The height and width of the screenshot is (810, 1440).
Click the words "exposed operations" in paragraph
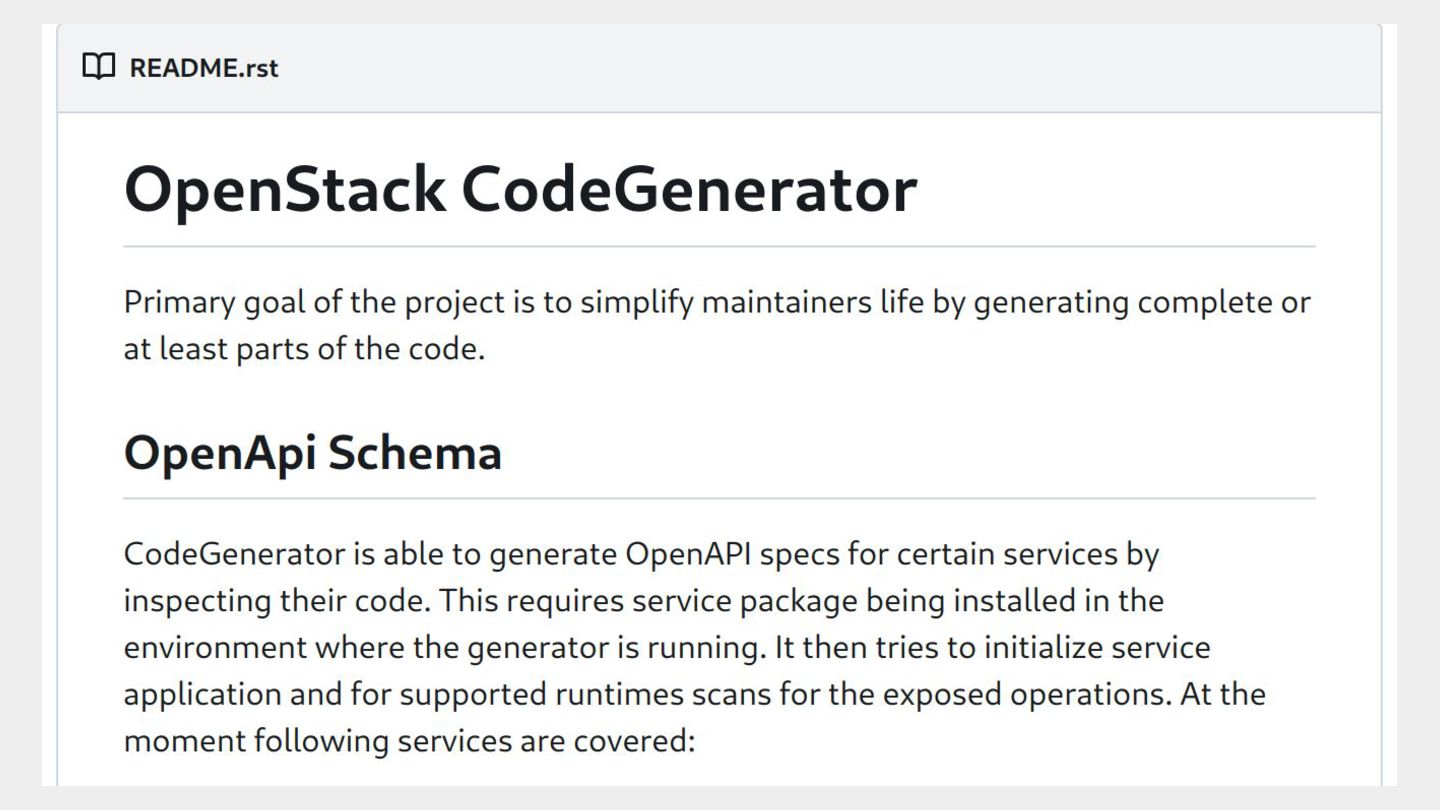pyautogui.click(x=1000, y=694)
